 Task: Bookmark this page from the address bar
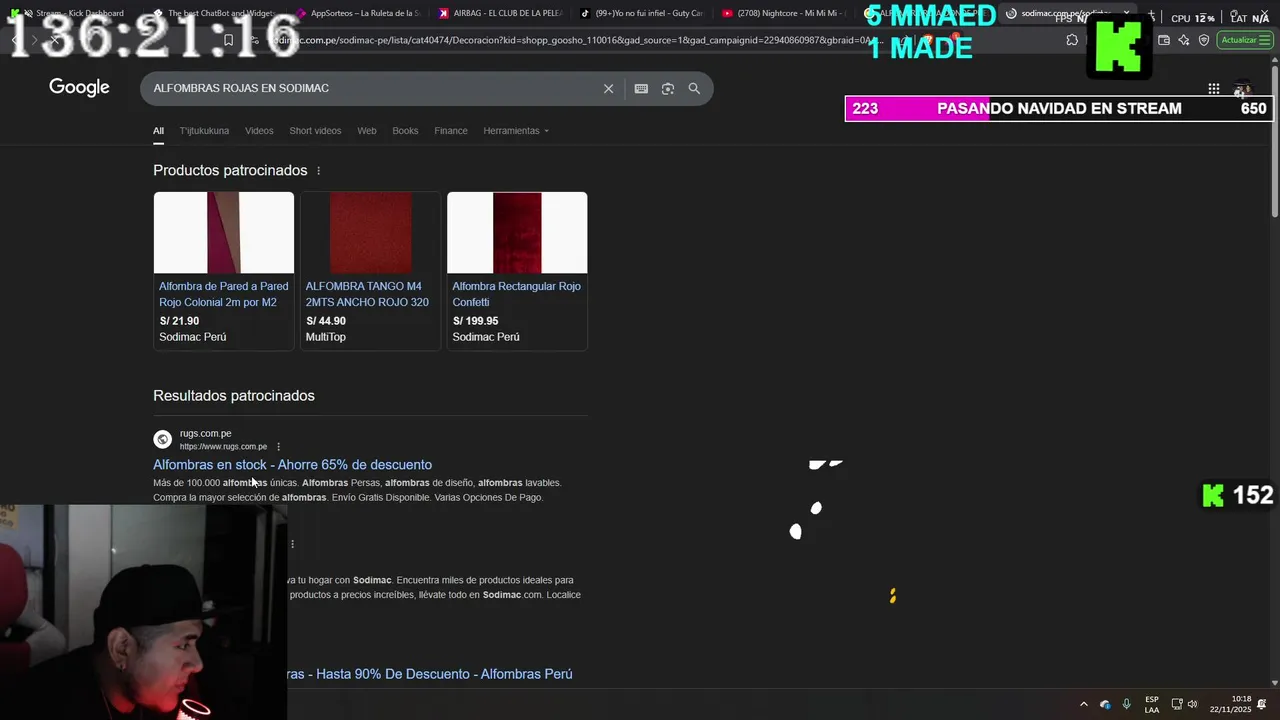click(x=228, y=40)
